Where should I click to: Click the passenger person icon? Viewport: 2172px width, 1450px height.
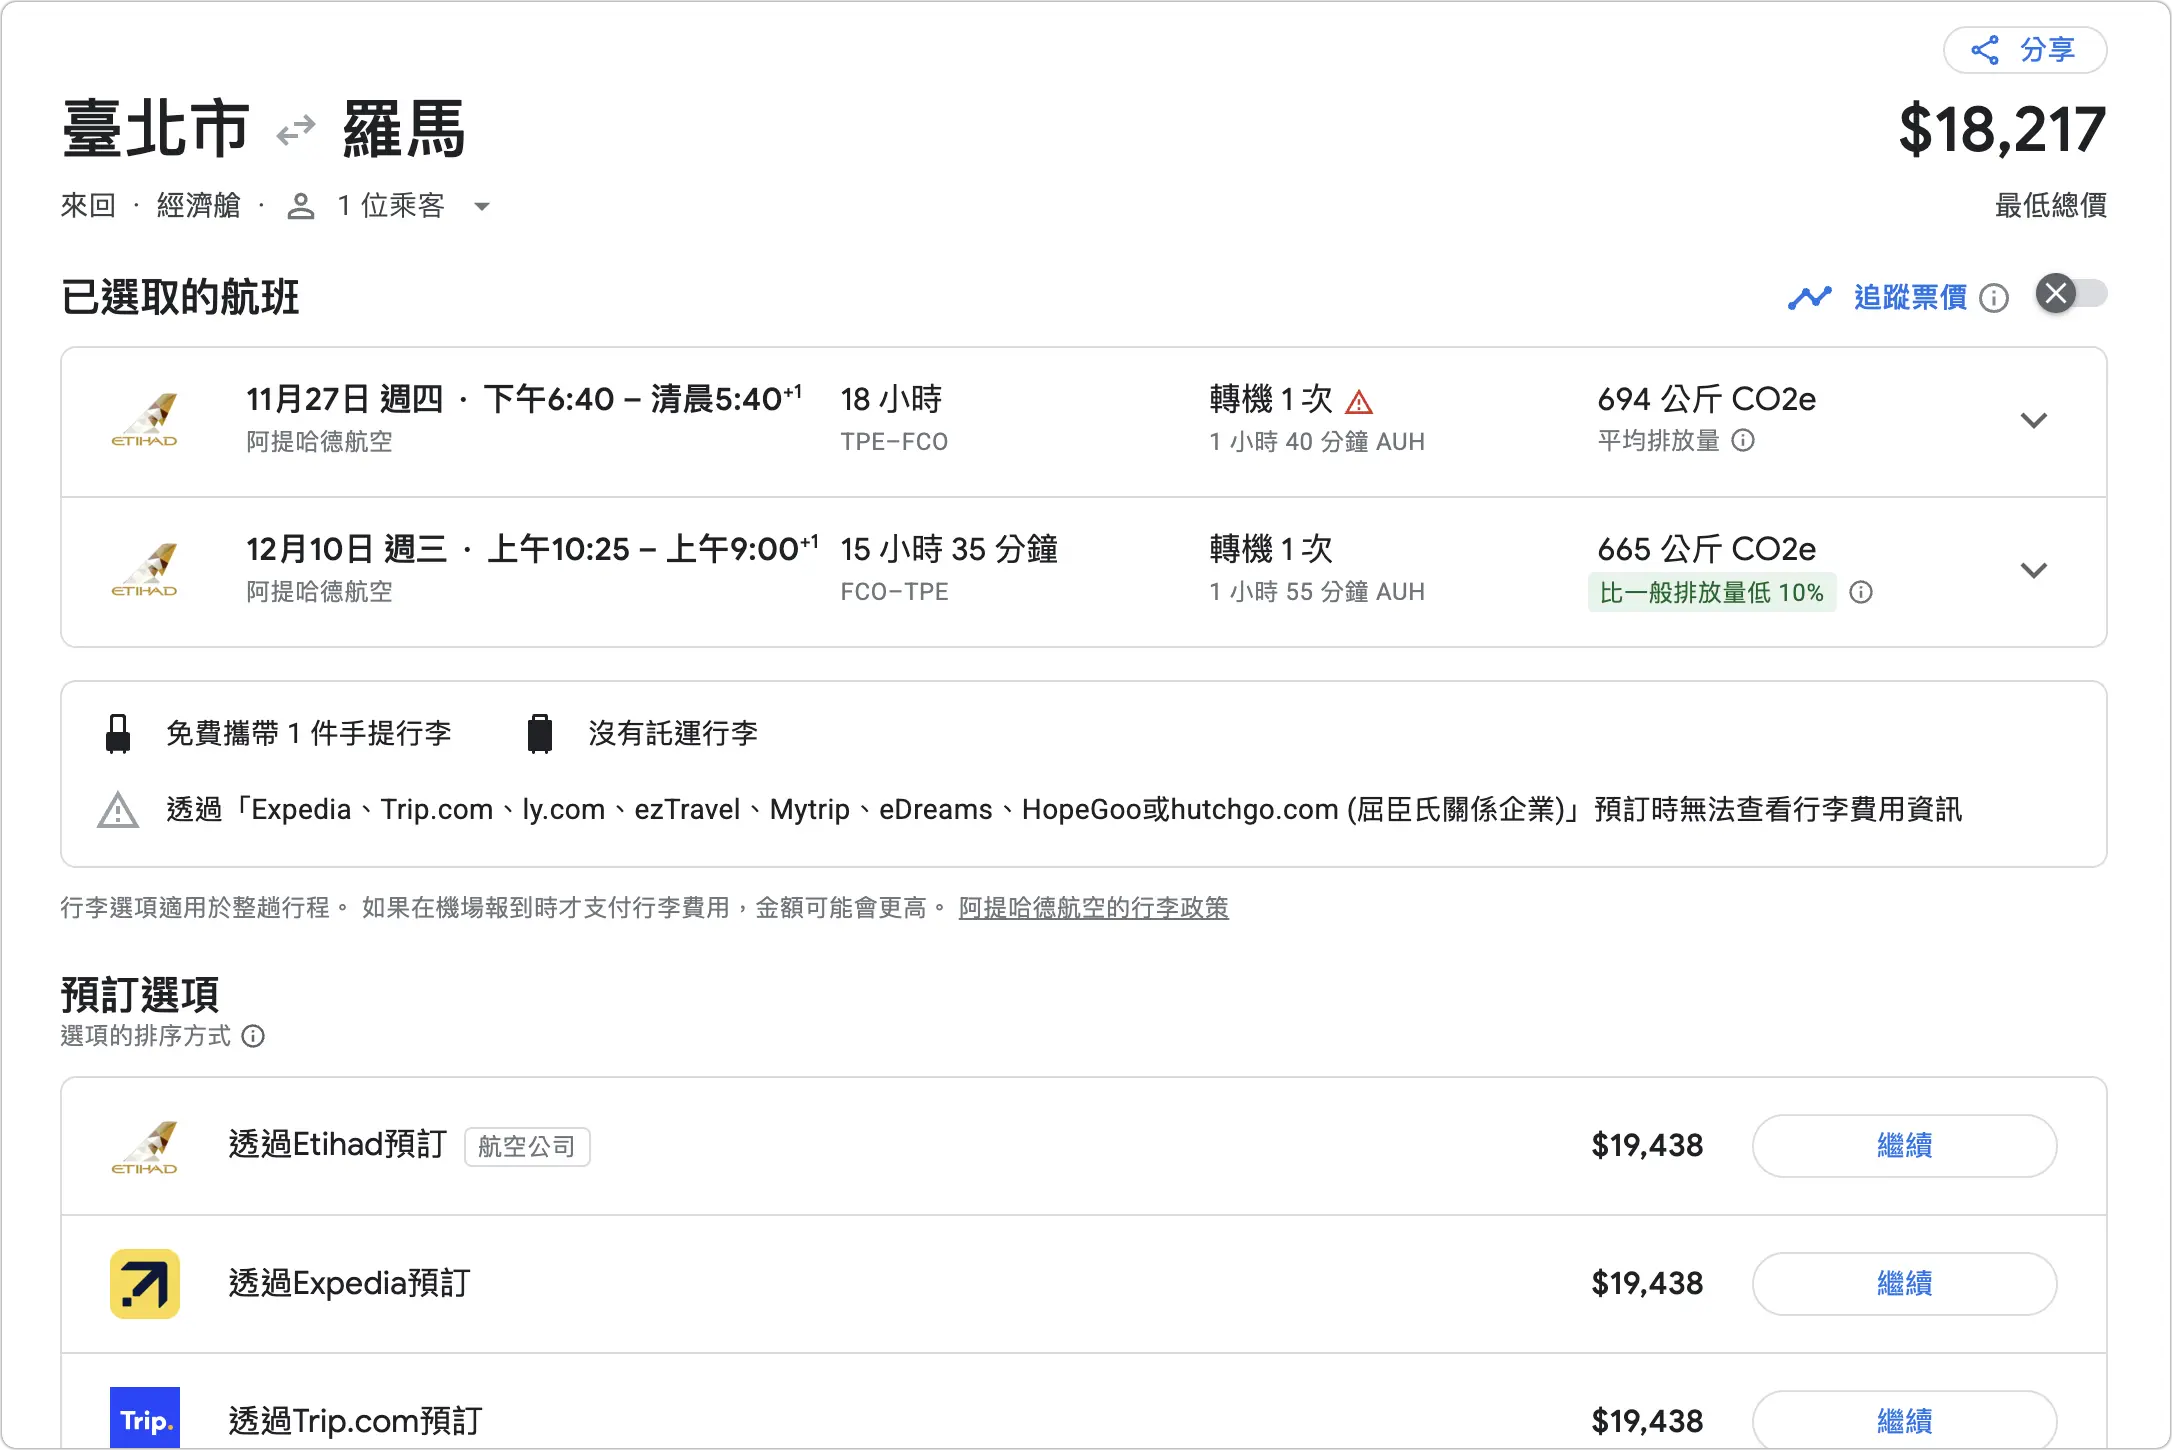click(301, 206)
